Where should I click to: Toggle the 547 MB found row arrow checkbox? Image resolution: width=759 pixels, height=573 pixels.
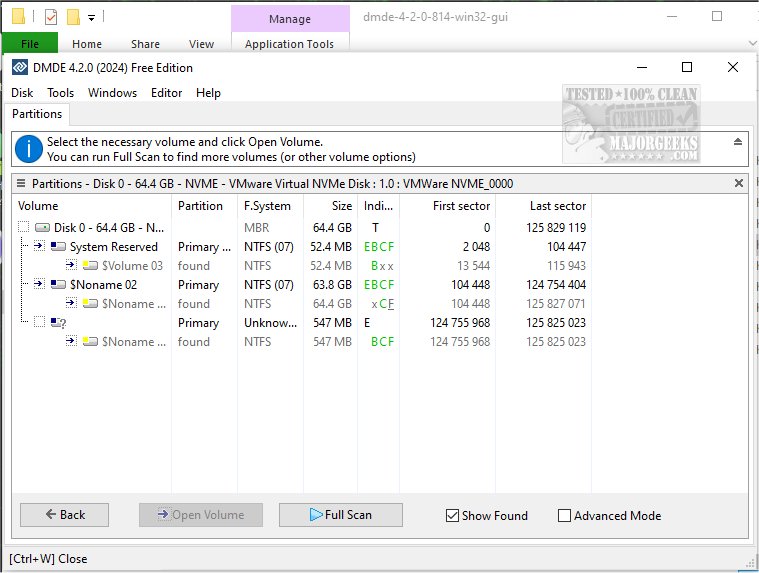71,341
